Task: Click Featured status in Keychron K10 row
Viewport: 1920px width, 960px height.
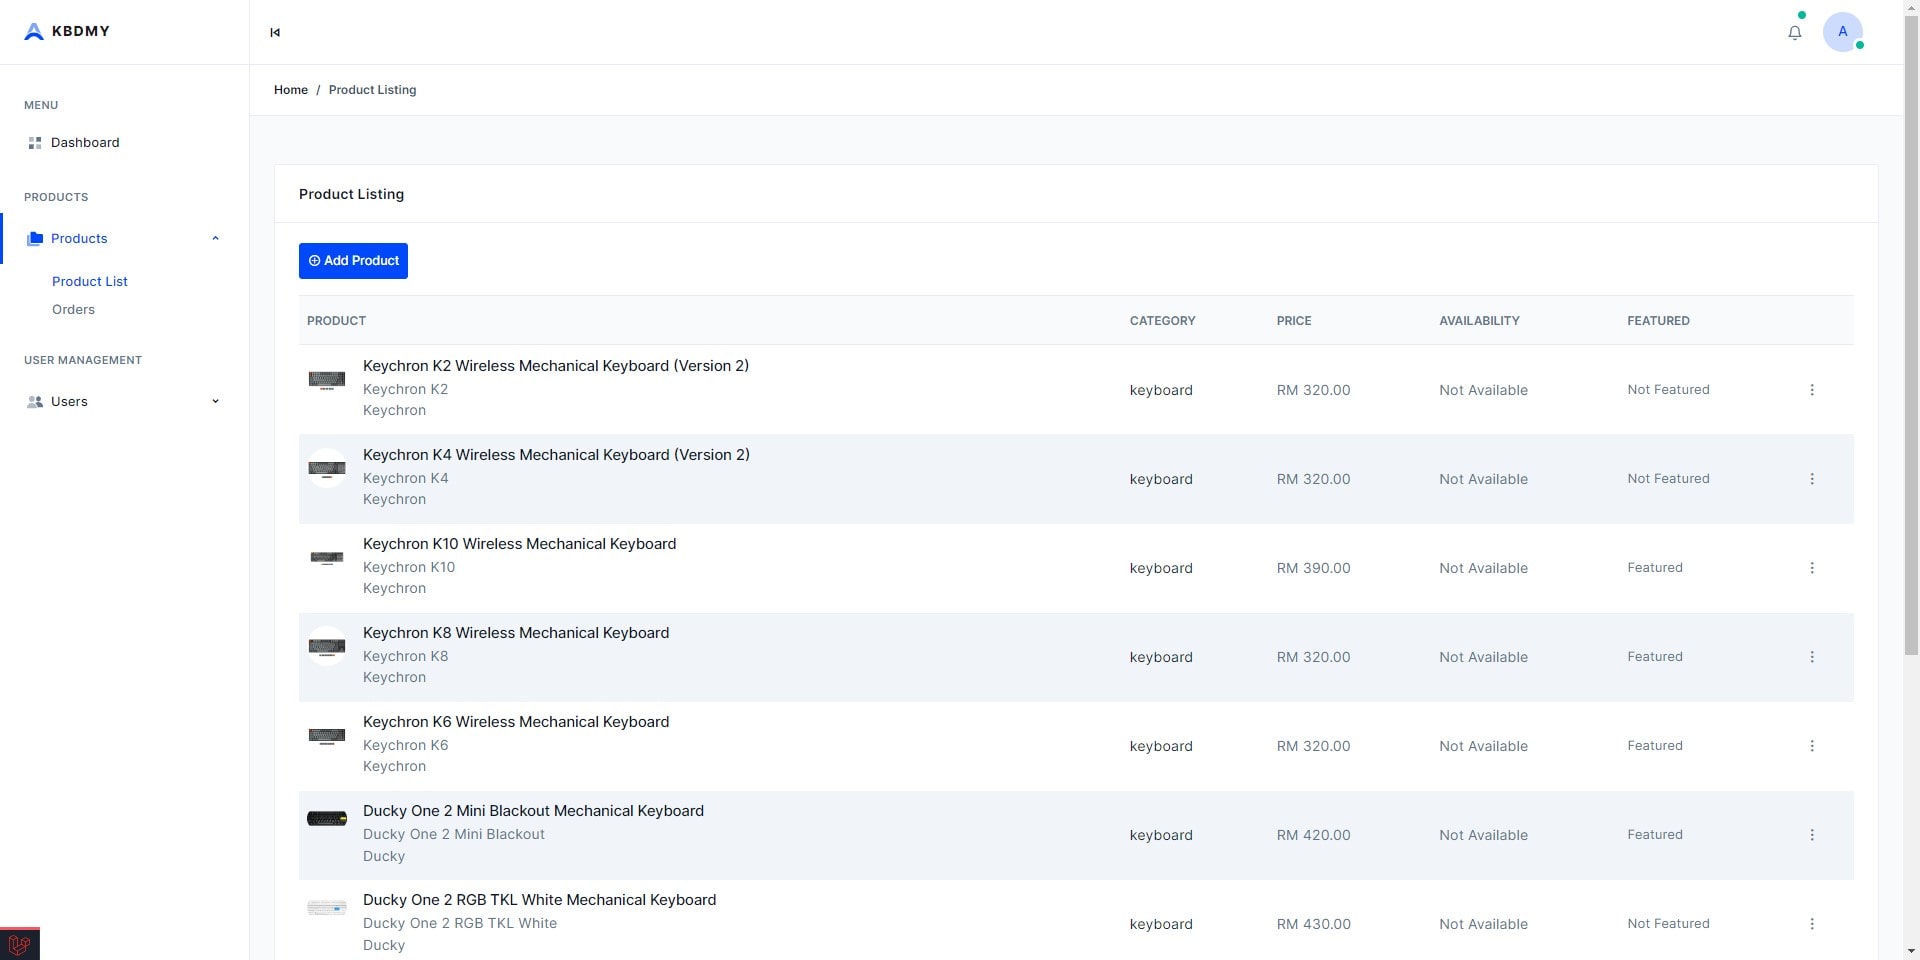Action: pyautogui.click(x=1655, y=568)
